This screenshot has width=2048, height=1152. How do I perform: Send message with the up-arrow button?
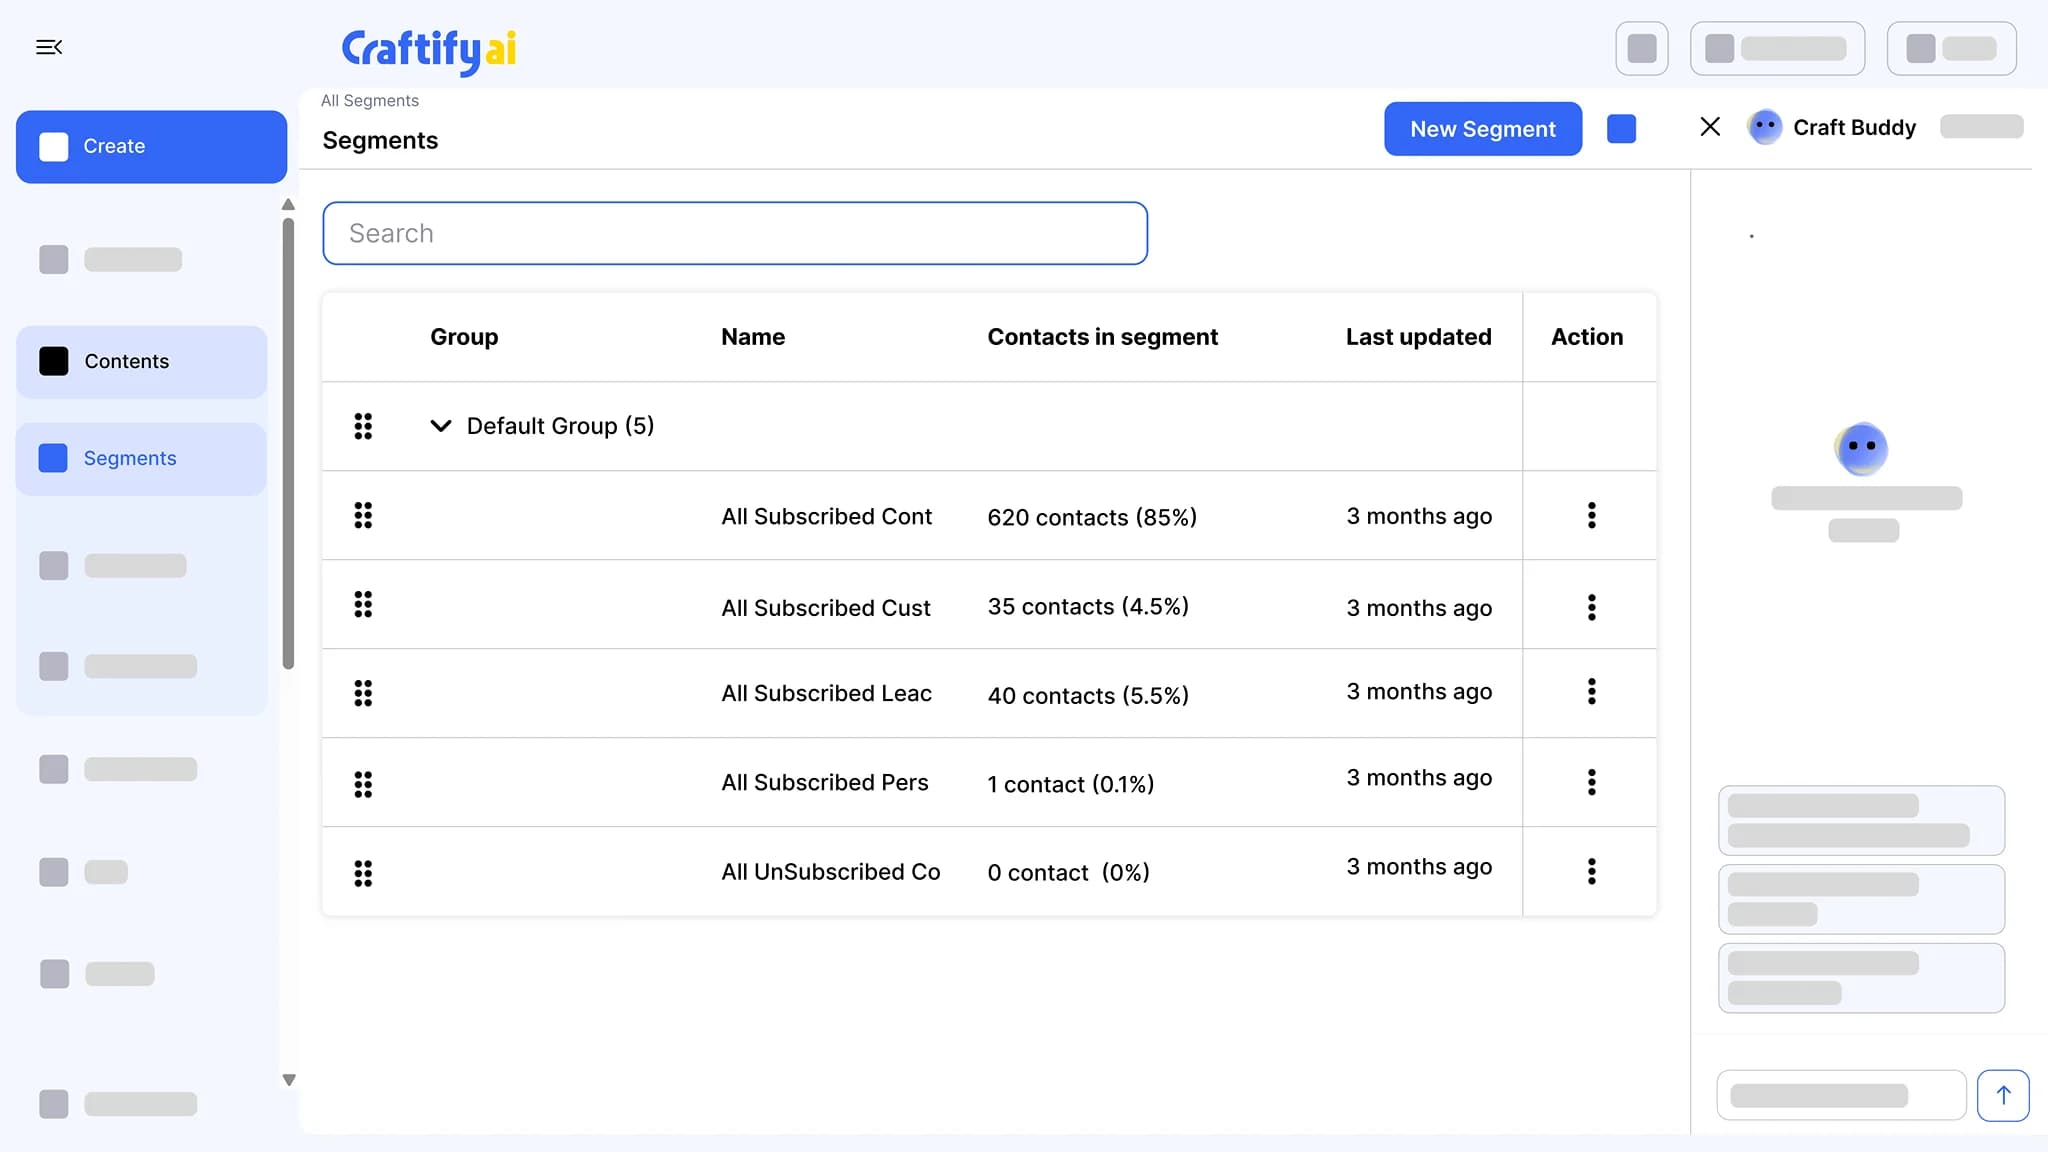[x=2003, y=1095]
